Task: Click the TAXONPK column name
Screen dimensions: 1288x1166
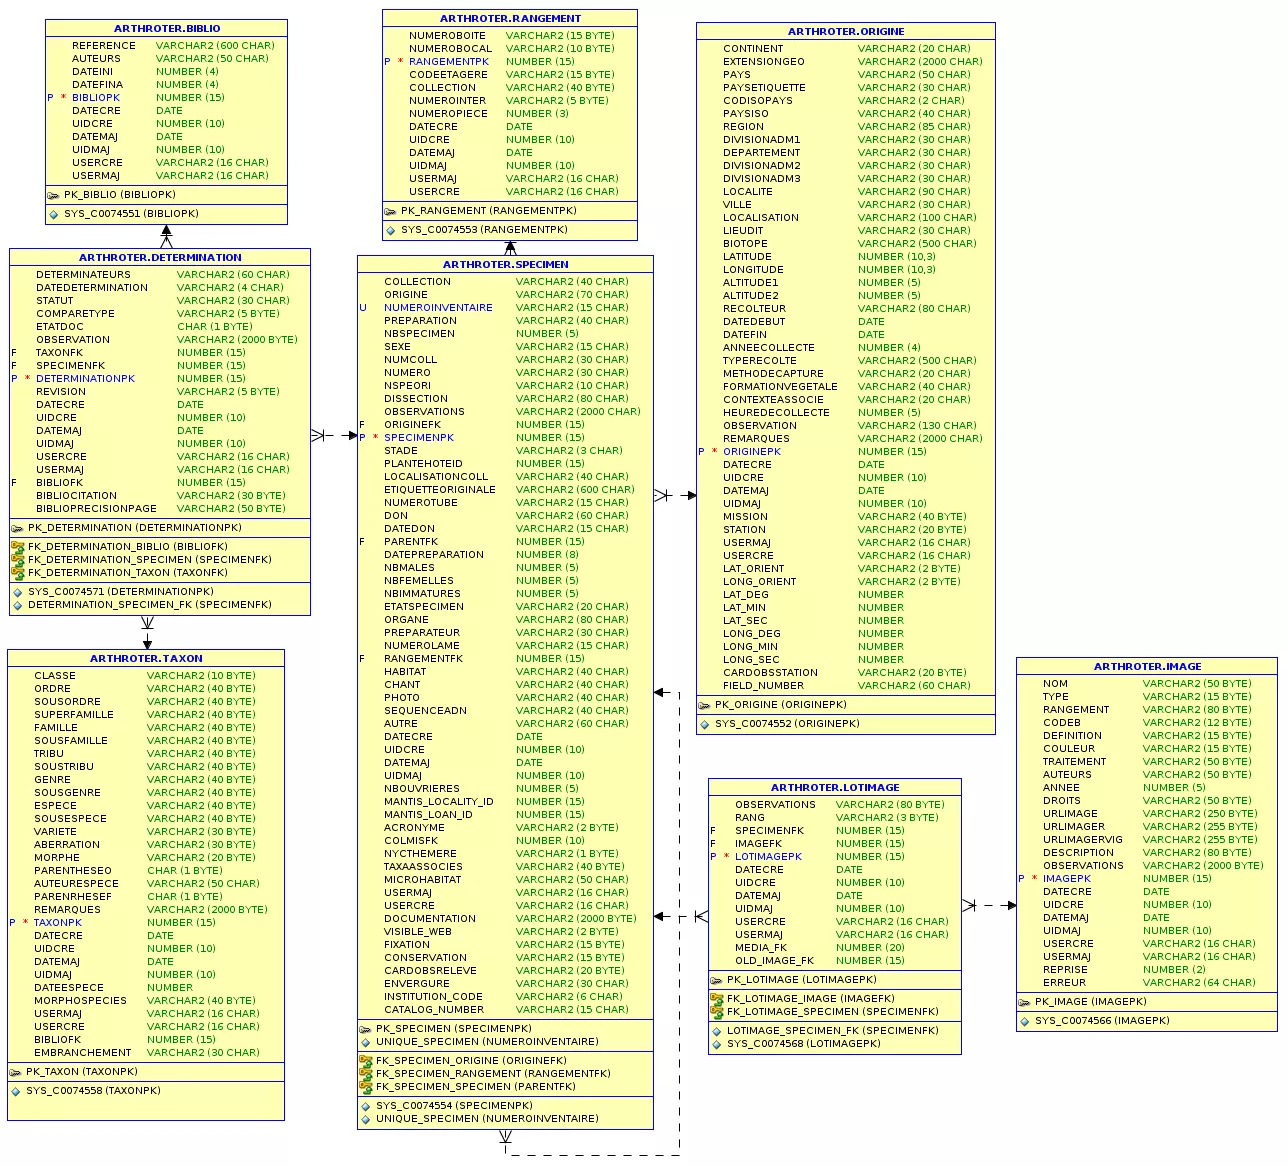Action: 58,923
